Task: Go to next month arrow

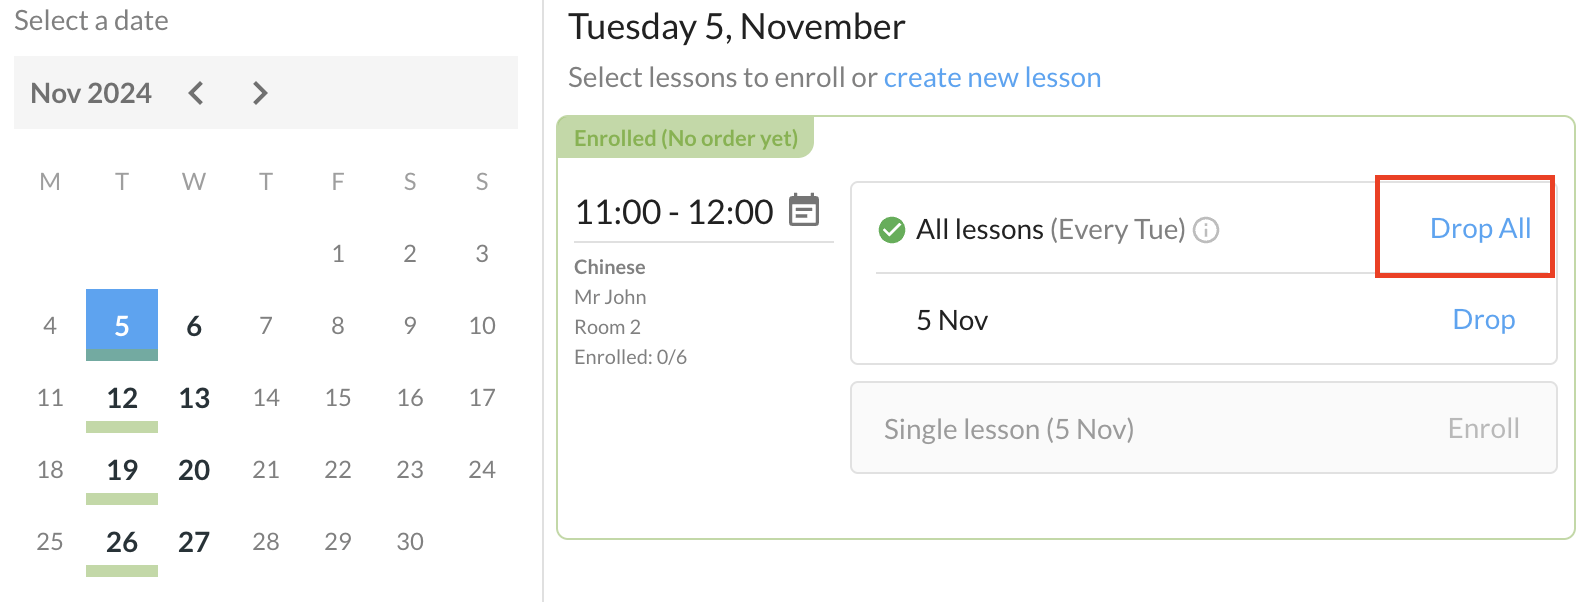Action: (x=260, y=93)
